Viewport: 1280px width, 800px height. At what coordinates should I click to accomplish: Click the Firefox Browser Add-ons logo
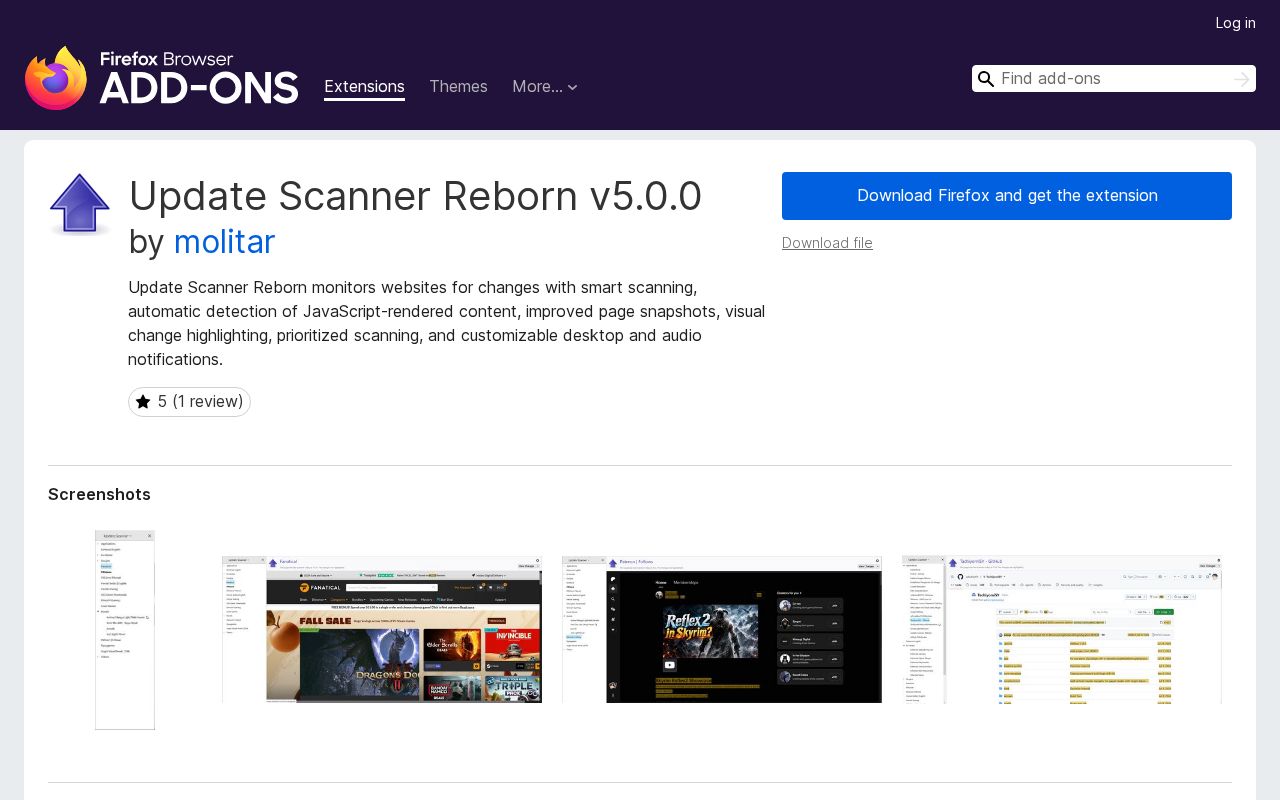pos(161,78)
